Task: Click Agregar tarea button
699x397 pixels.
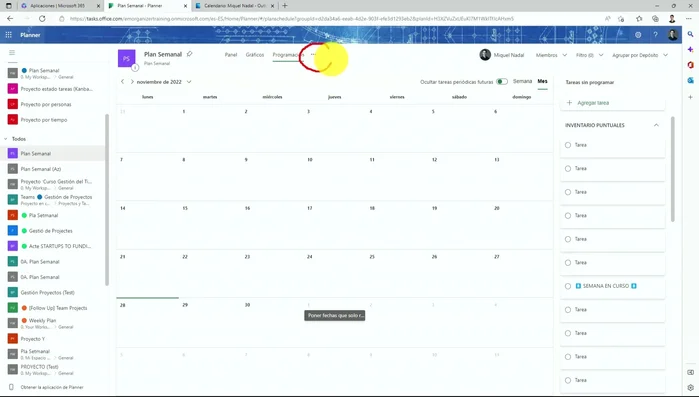Action: 613,103
